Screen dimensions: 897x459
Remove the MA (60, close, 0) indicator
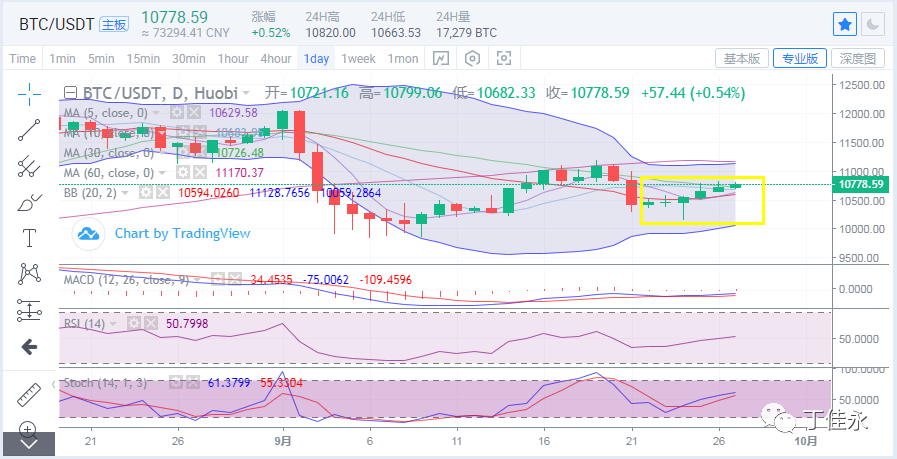click(199, 172)
